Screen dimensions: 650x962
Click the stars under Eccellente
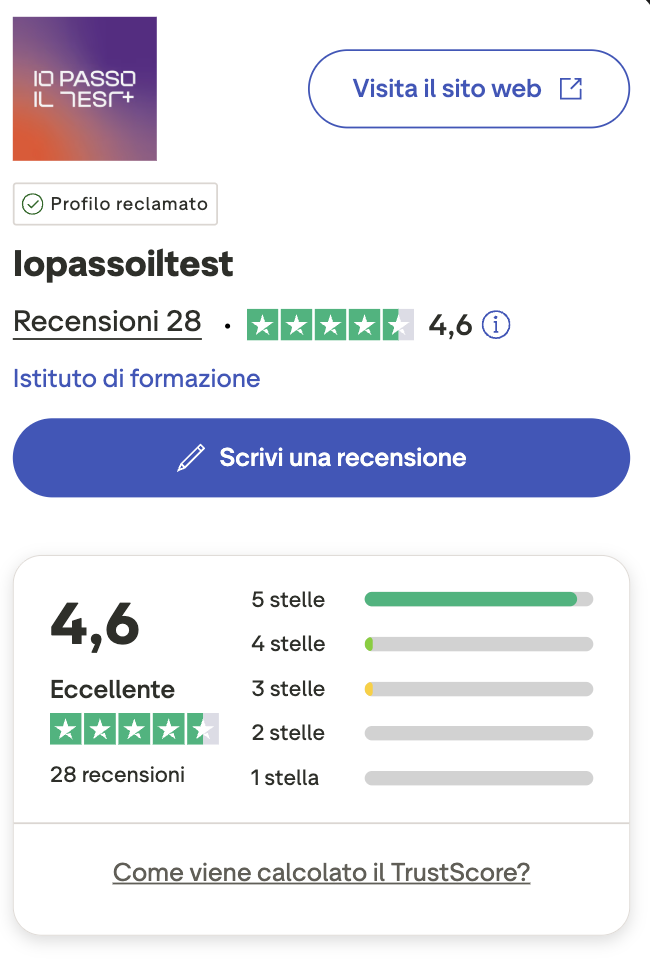pos(134,730)
